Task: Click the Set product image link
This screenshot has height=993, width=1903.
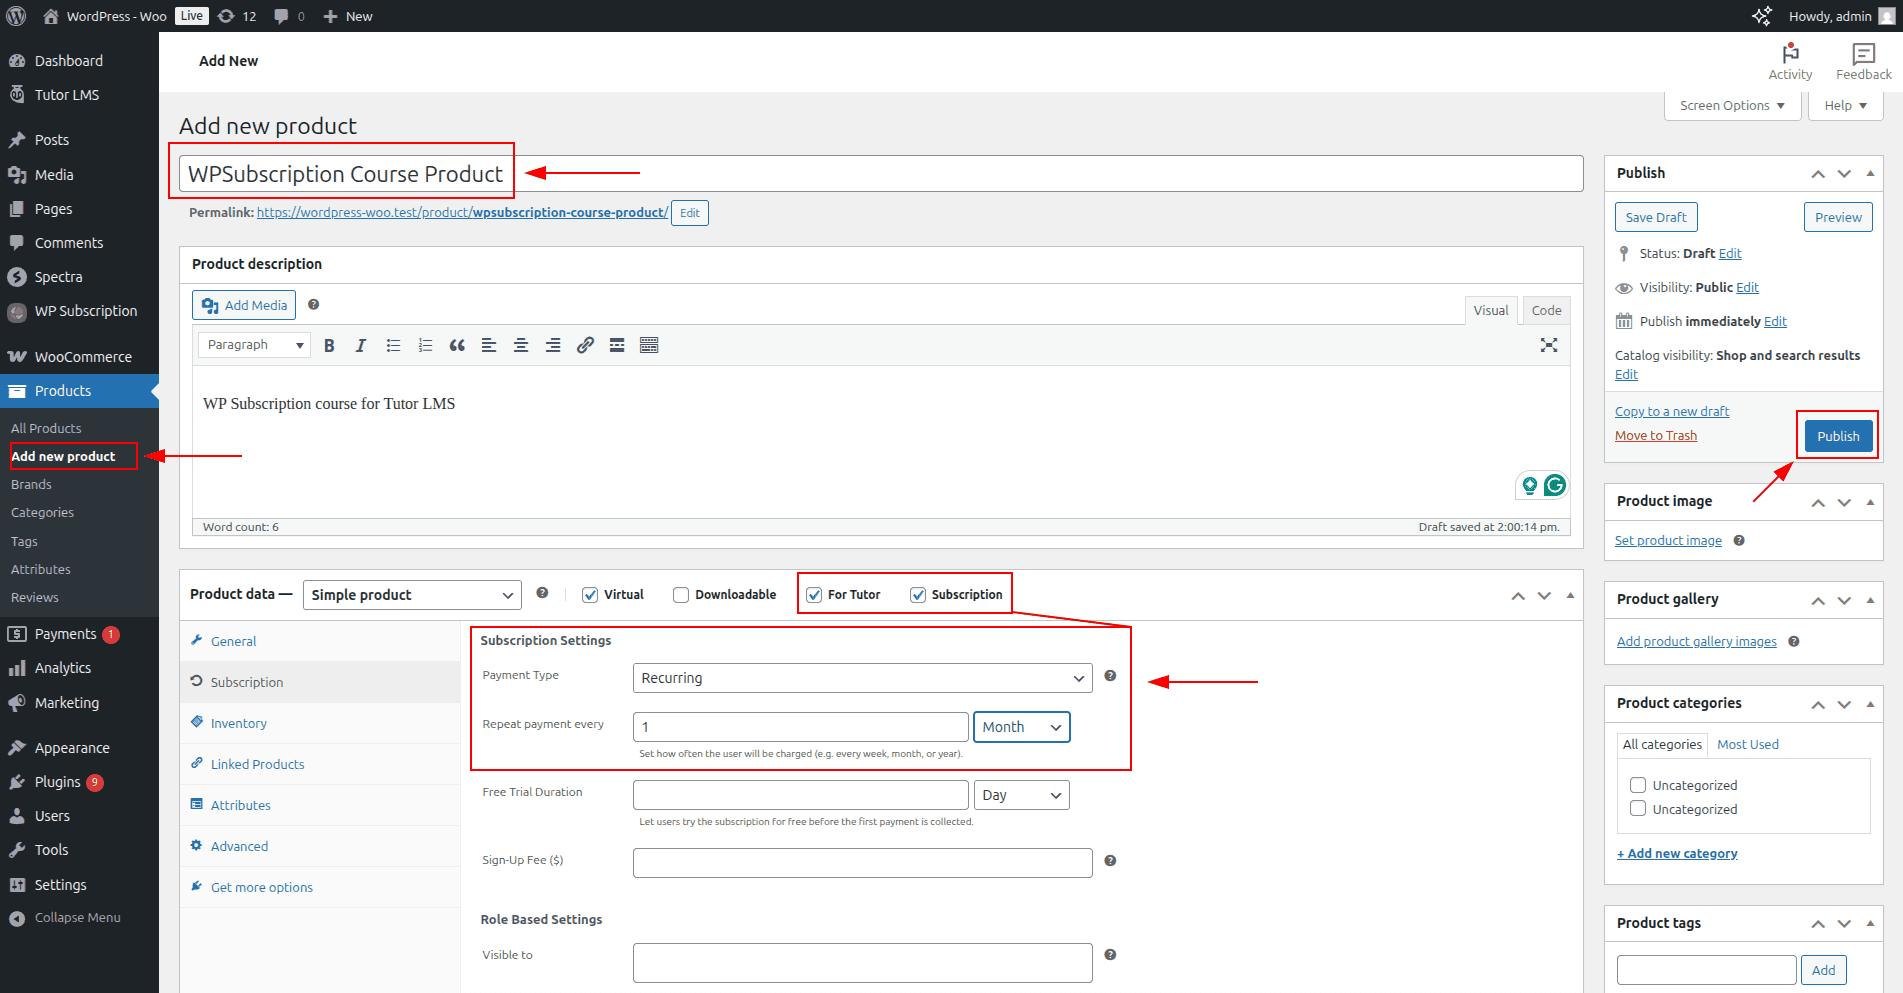Action: [1667, 541]
